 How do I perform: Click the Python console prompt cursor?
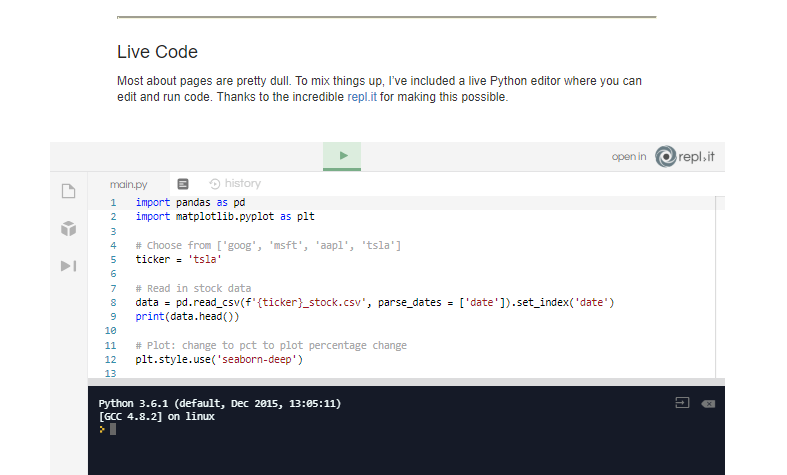tap(113, 429)
